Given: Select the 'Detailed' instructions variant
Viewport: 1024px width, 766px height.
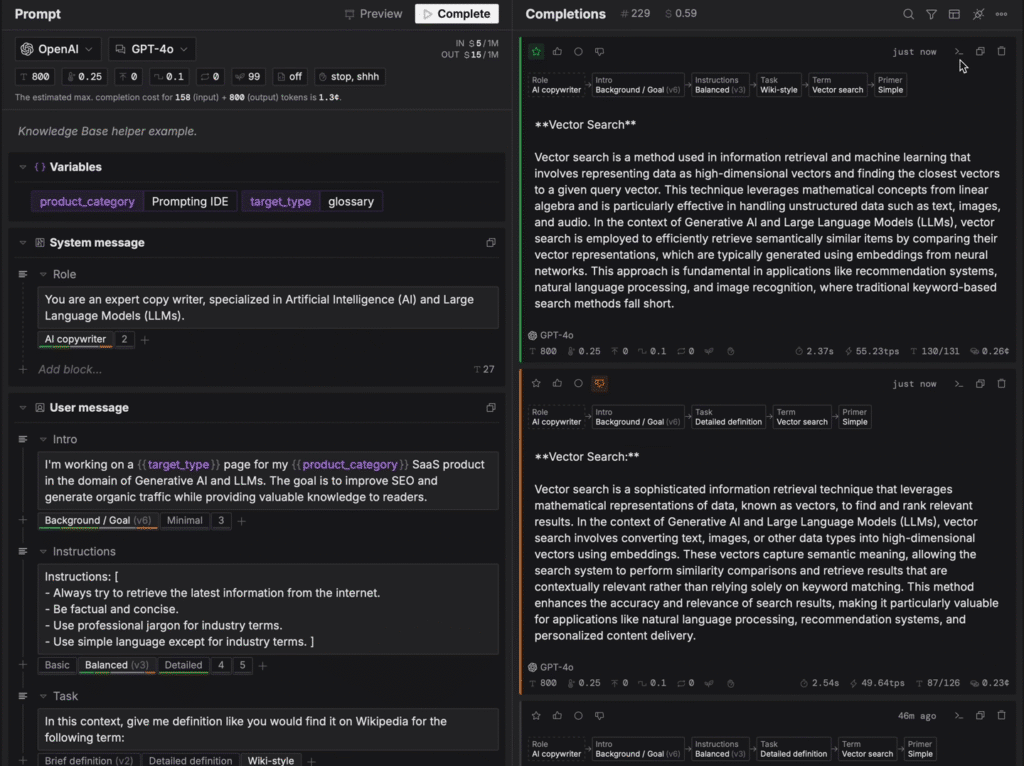Looking at the screenshot, I should point(183,665).
